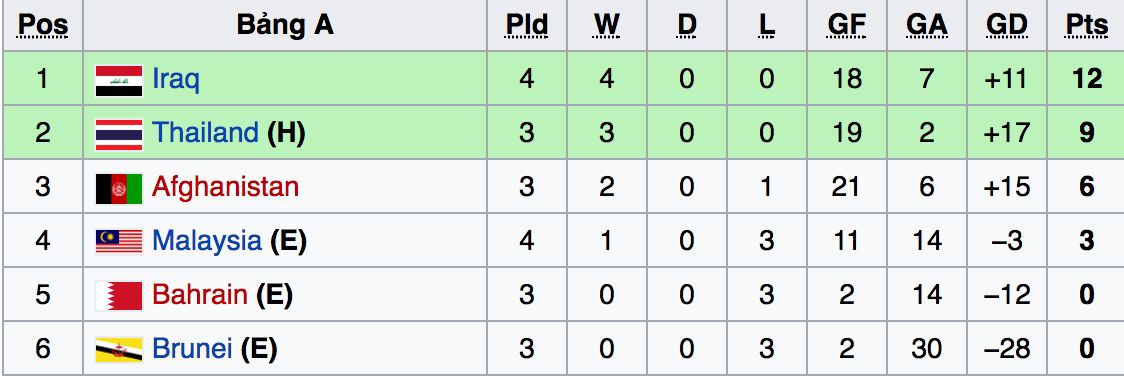Select Iraq's 12 points cell
Screen dimensions: 1124x384
click(x=1086, y=79)
